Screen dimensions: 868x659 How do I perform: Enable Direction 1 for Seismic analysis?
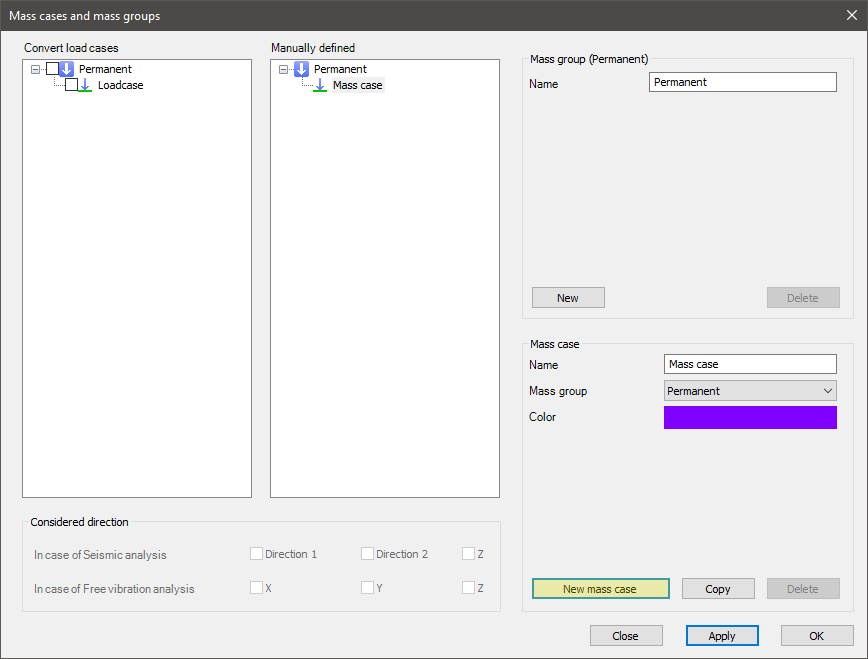click(256, 554)
